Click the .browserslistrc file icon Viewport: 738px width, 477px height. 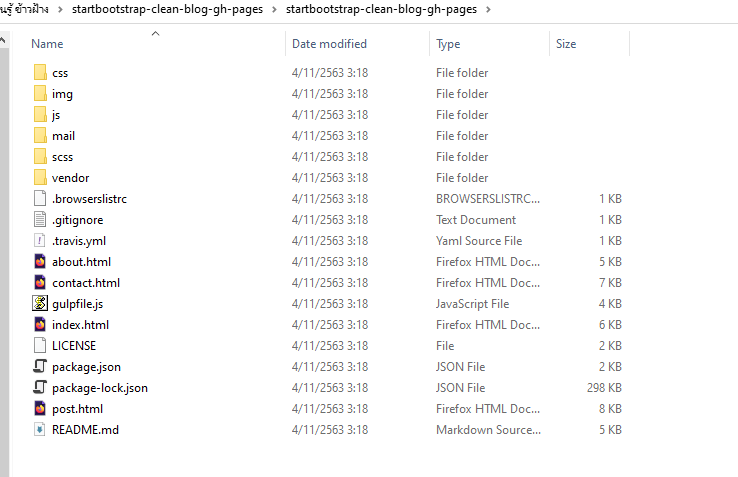(40, 199)
